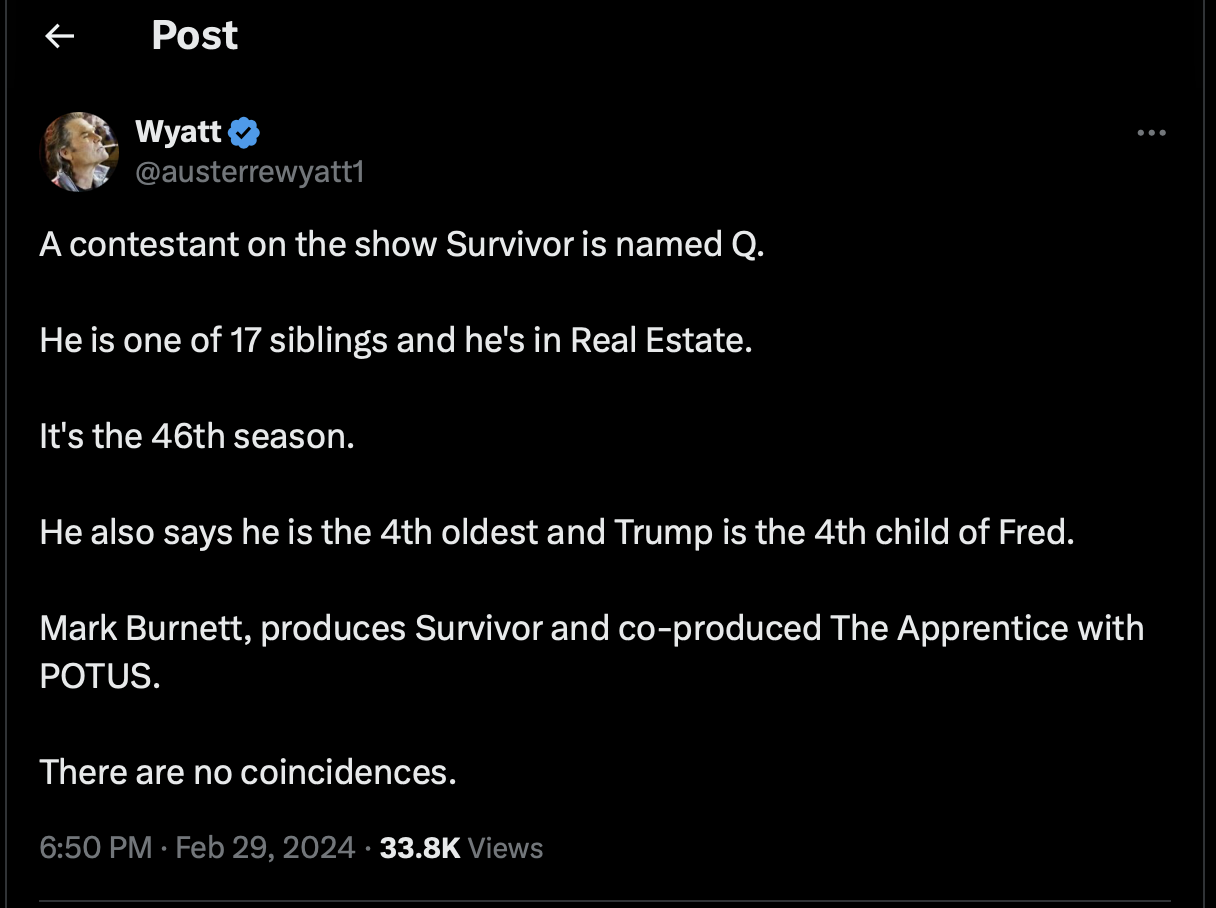The height and width of the screenshot is (908, 1216).
Task: Select the line mentioning 17 siblings
Action: pos(395,341)
